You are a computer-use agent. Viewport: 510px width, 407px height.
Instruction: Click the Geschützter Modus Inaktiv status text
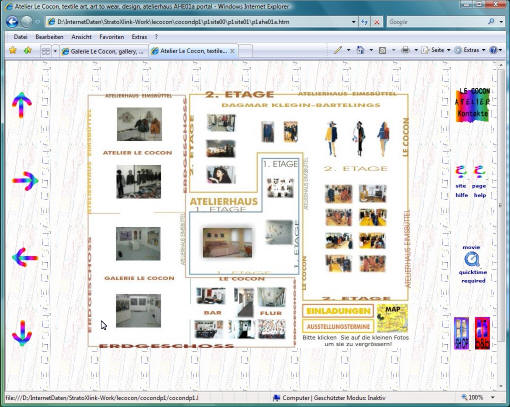click(349, 398)
